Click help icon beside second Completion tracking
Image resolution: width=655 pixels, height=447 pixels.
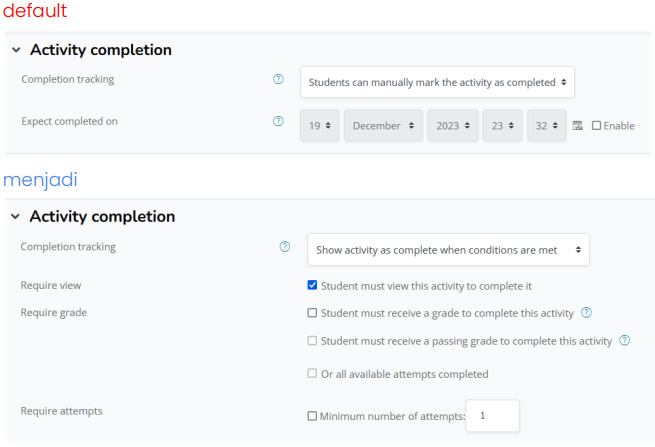coord(285,247)
